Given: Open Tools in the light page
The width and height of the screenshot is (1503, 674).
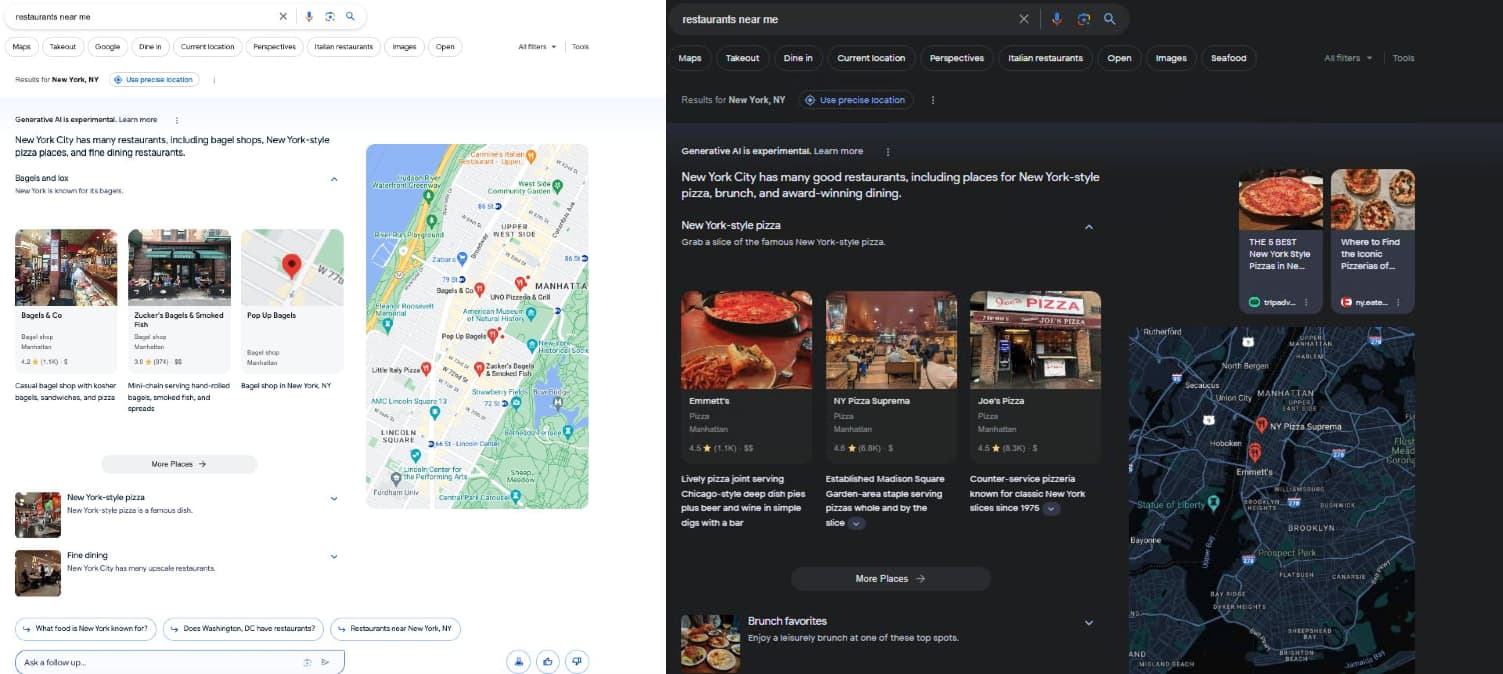Looking at the screenshot, I should (580, 47).
